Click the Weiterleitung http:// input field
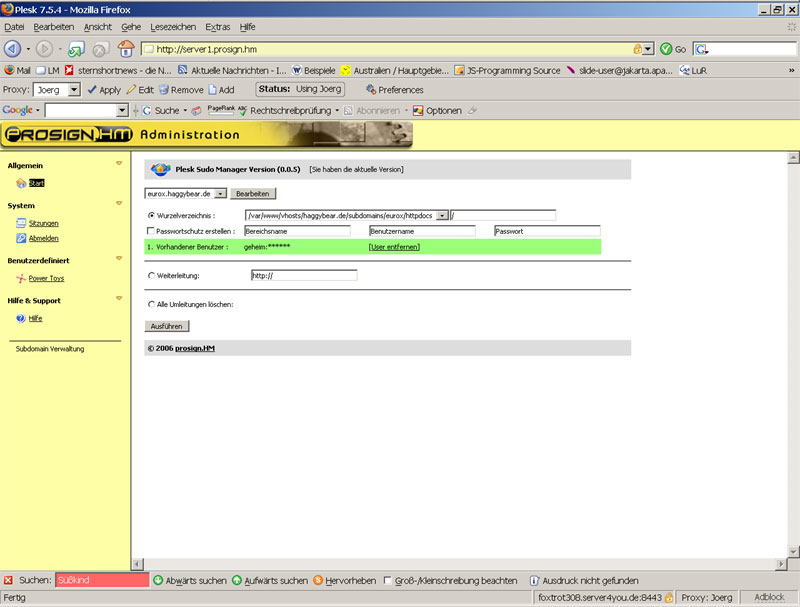This screenshot has width=800, height=607. point(304,275)
